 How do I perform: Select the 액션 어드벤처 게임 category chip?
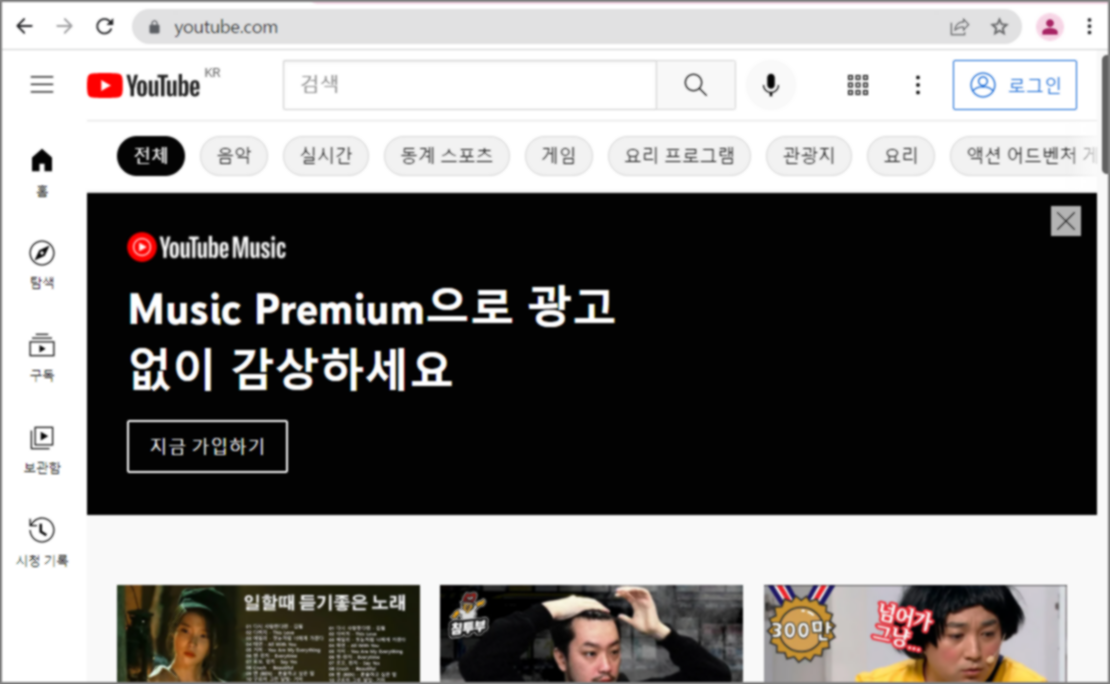[1025, 156]
